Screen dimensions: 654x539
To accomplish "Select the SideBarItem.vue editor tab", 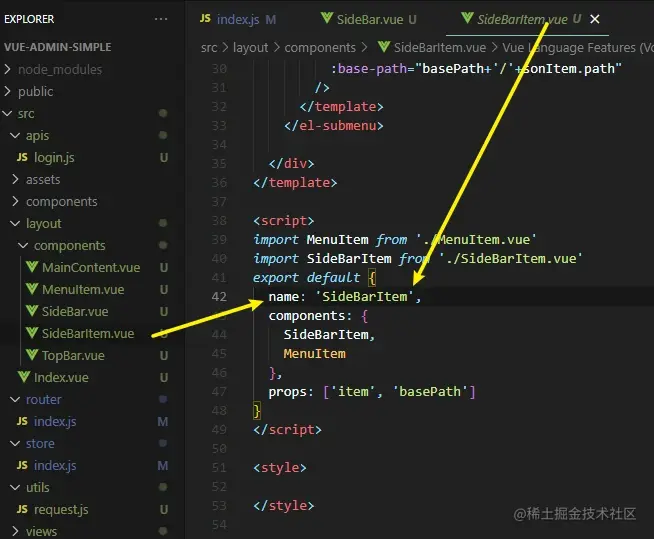I will pos(522,19).
